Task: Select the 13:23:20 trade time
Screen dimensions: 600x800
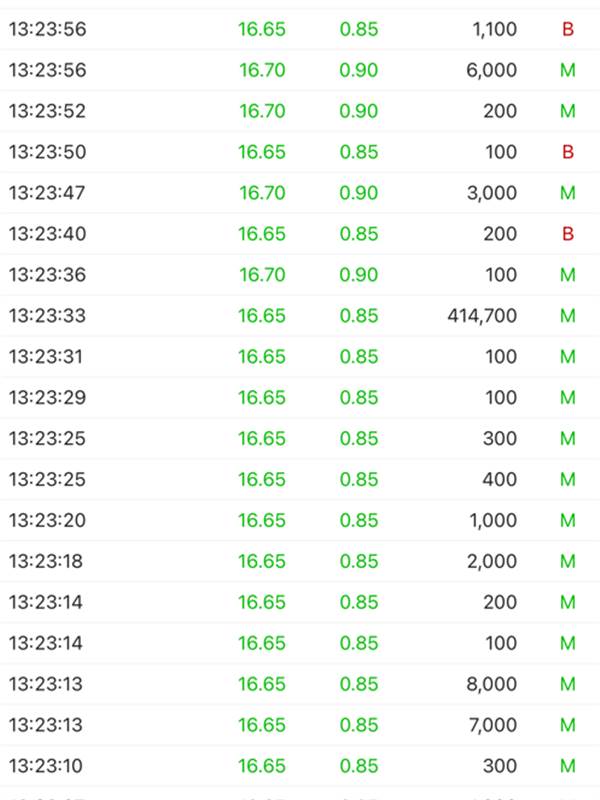Action: point(47,520)
